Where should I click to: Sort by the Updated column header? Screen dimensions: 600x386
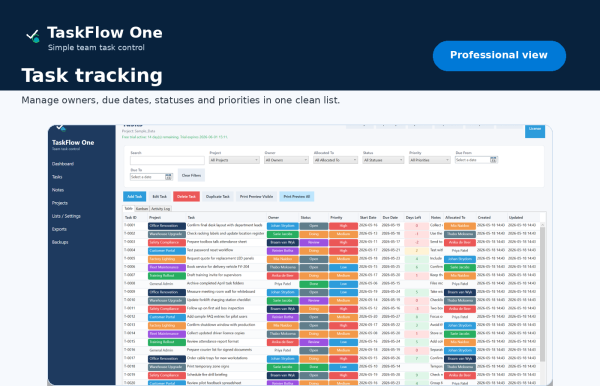516,217
